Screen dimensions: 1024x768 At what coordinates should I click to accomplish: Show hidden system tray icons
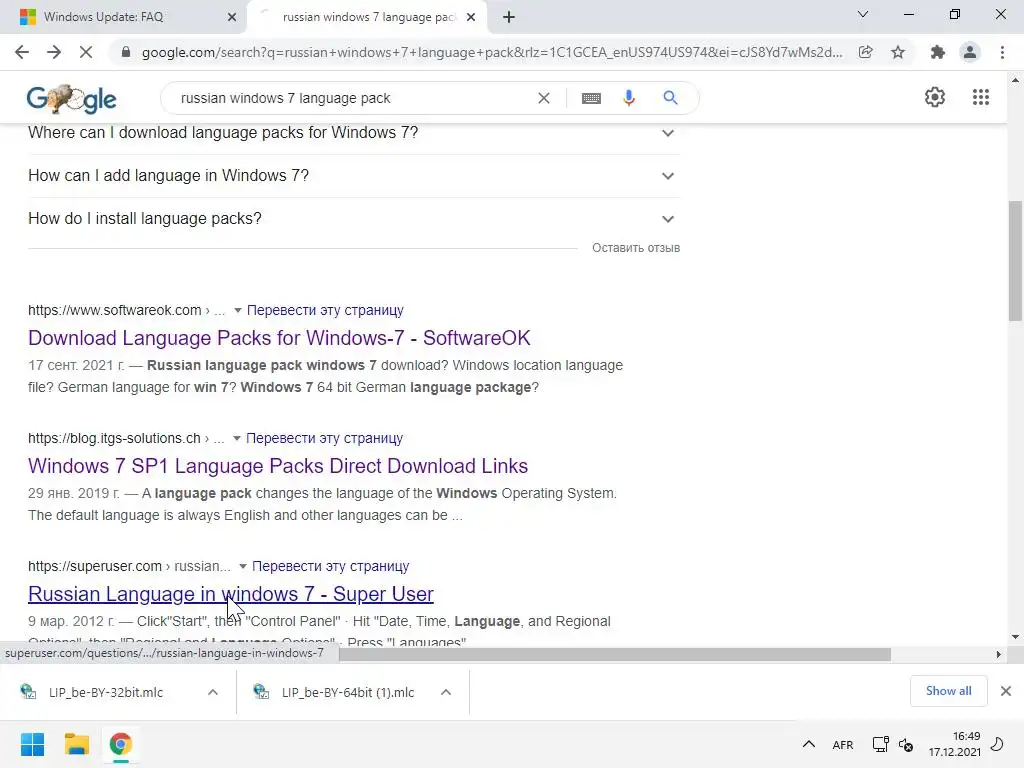pyautogui.click(x=808, y=744)
